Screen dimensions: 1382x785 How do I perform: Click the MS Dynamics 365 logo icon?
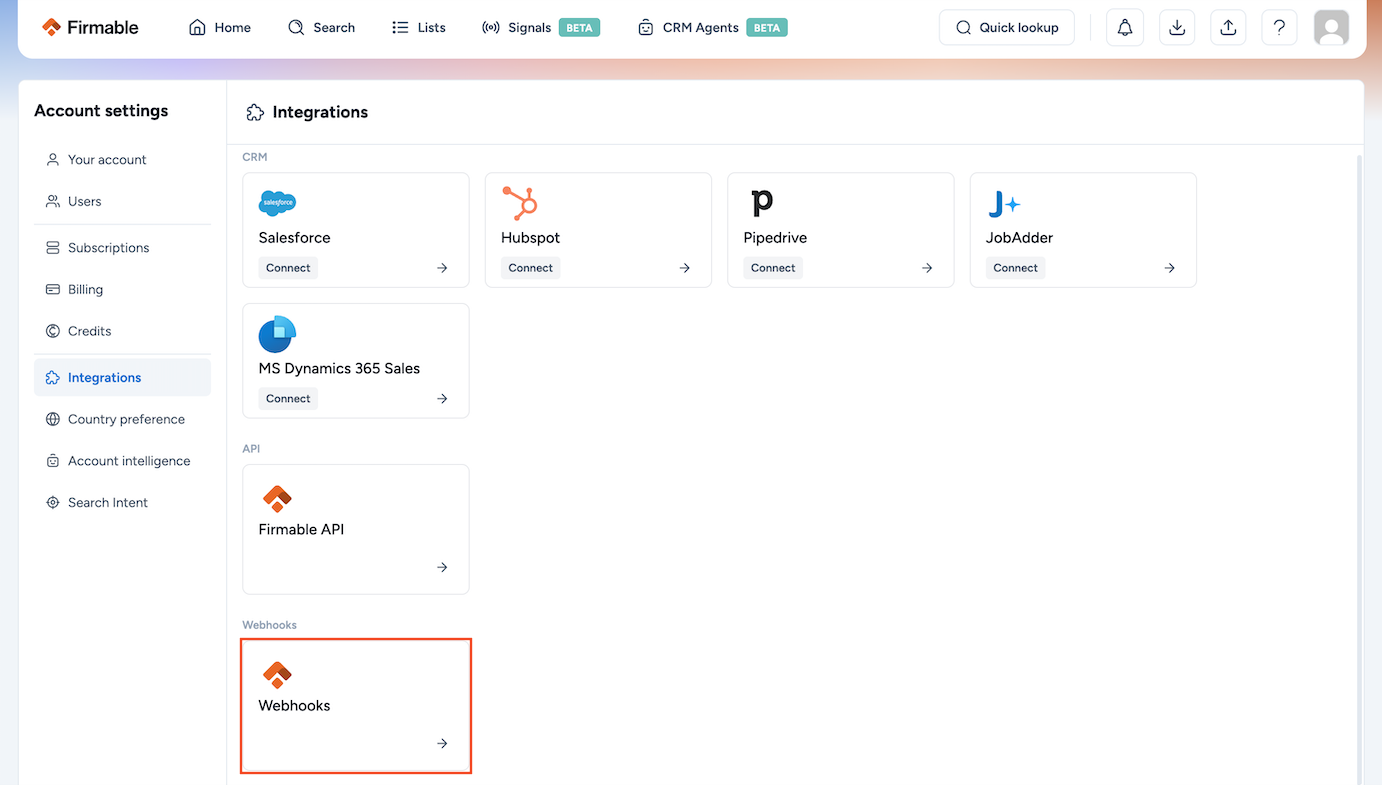pyautogui.click(x=277, y=334)
